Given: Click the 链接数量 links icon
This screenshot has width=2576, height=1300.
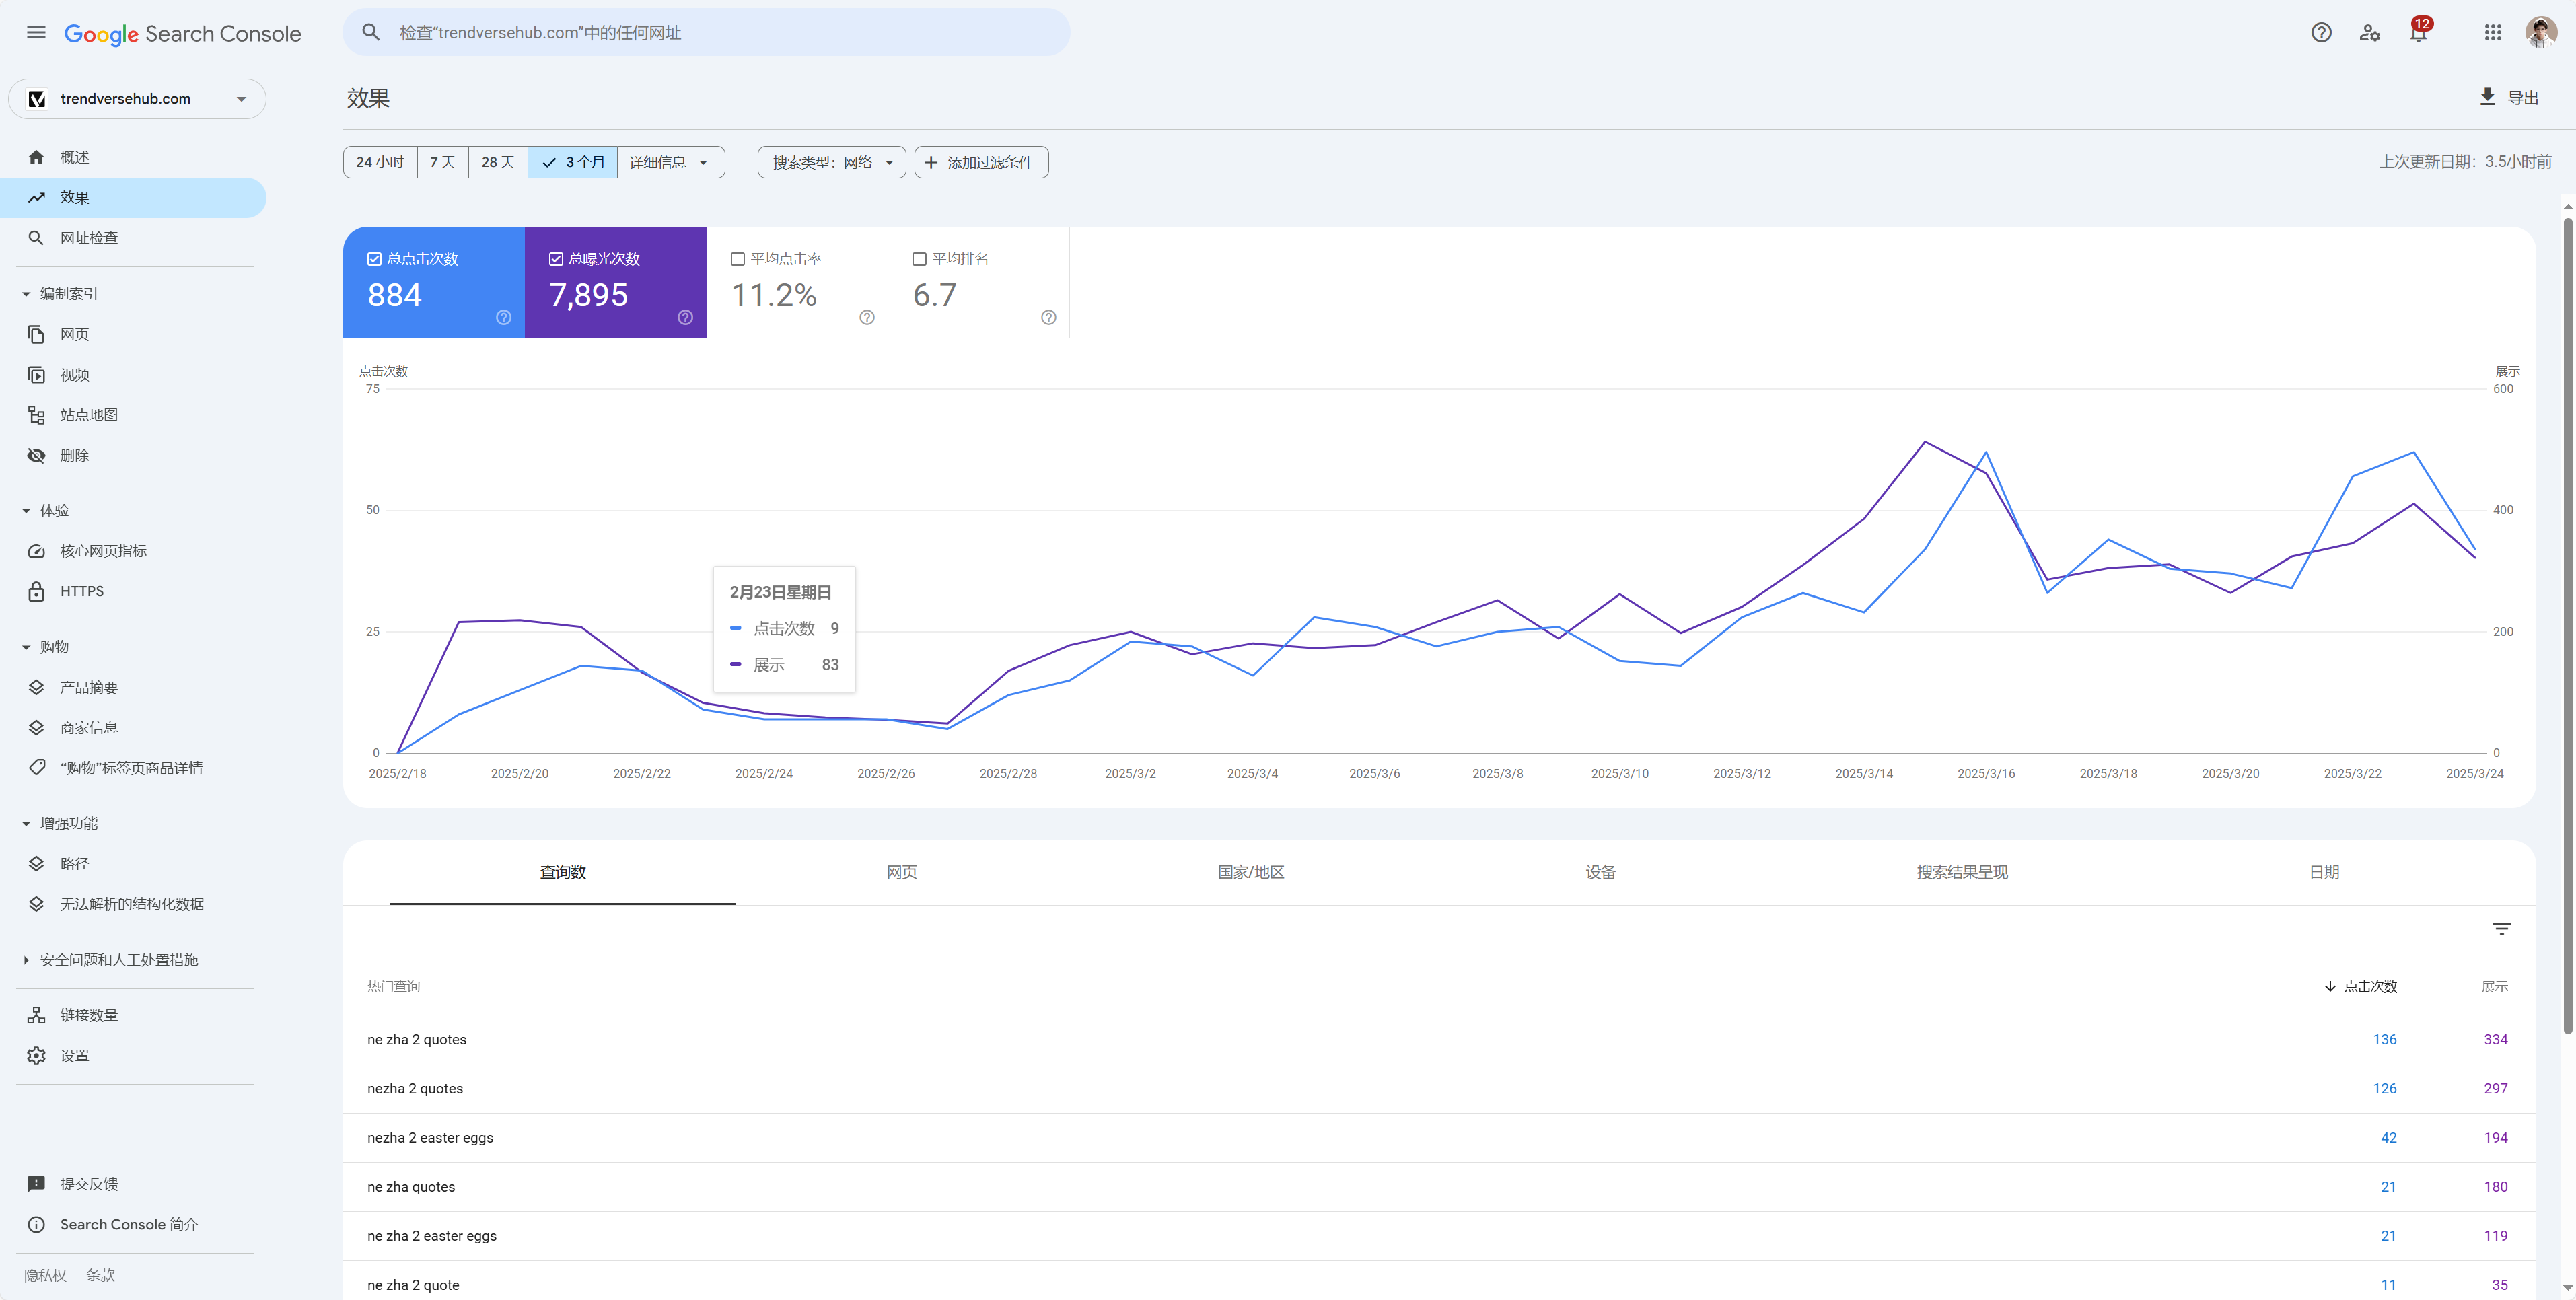Looking at the screenshot, I should tap(36, 1015).
